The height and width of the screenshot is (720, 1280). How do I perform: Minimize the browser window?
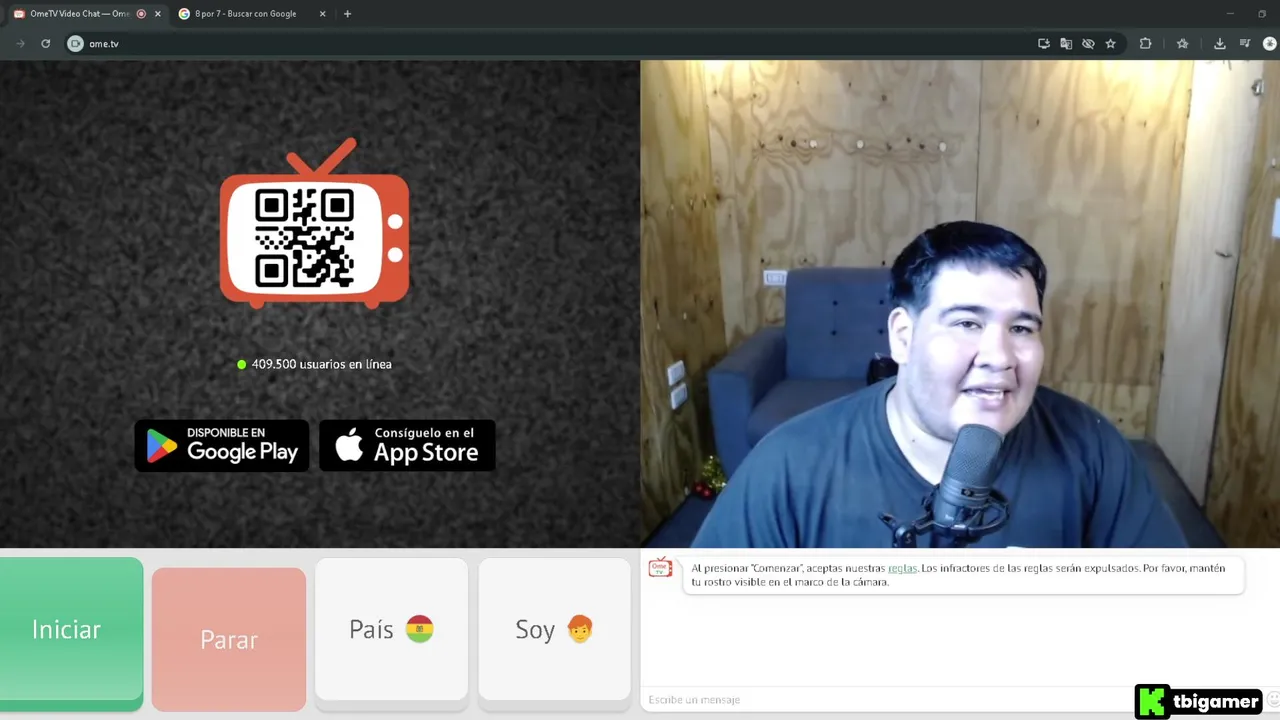(x=1232, y=14)
